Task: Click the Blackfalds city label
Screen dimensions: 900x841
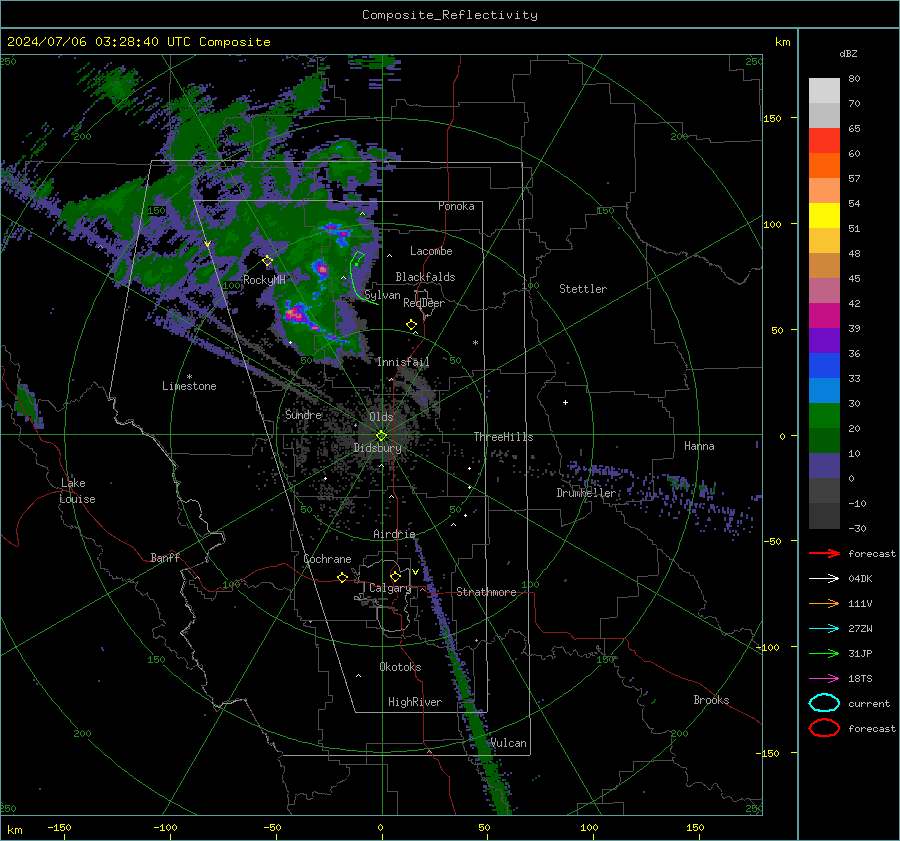Action: coord(425,277)
